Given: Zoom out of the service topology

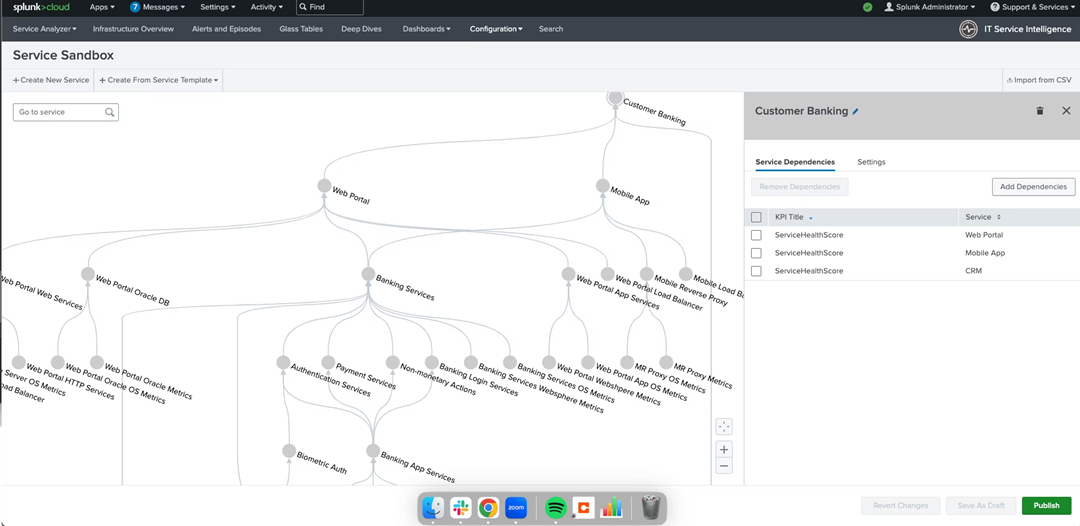Looking at the screenshot, I should pos(724,466).
